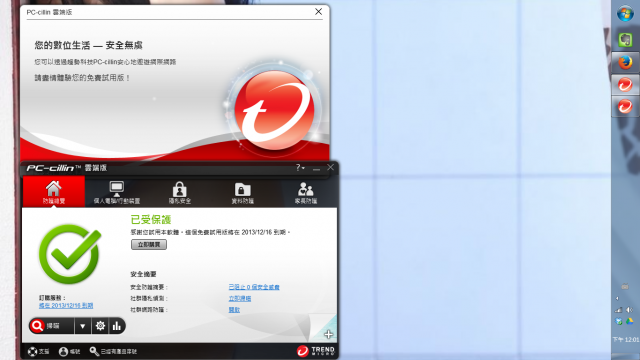Open account via the person icon
This screenshot has width=640, height=360.
69,351
